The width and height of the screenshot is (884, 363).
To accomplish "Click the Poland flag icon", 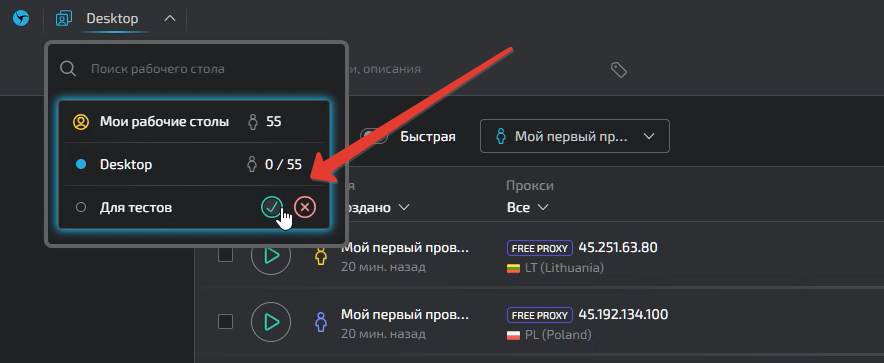I will 513,335.
